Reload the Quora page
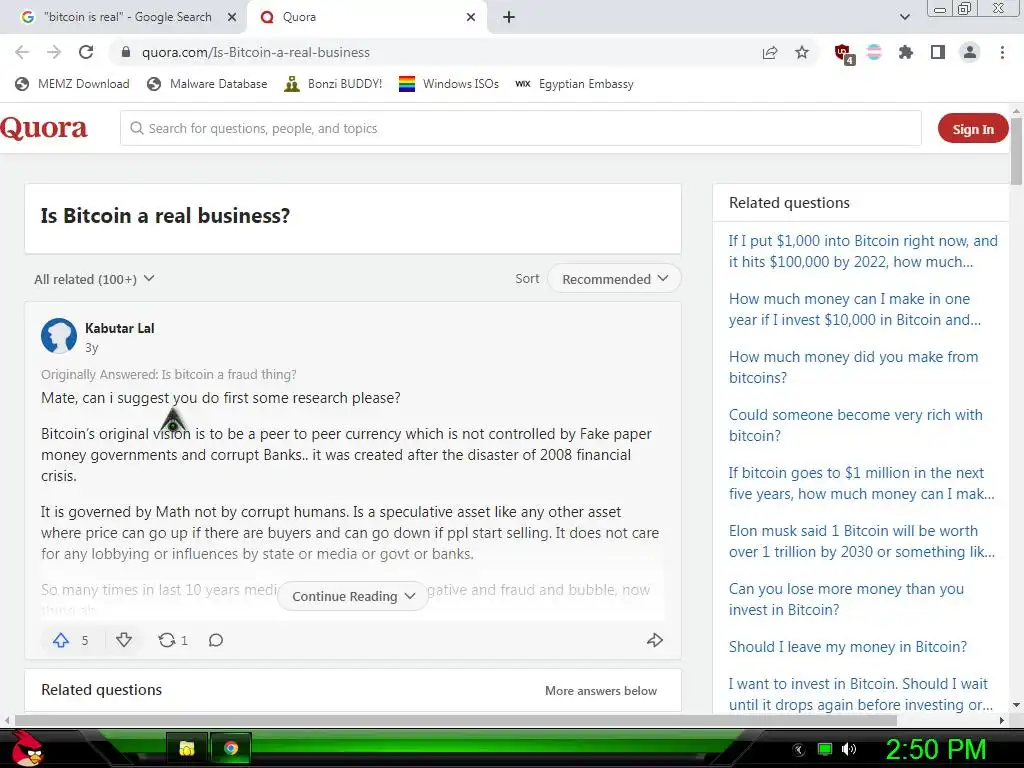1024x768 pixels. pos(86,52)
